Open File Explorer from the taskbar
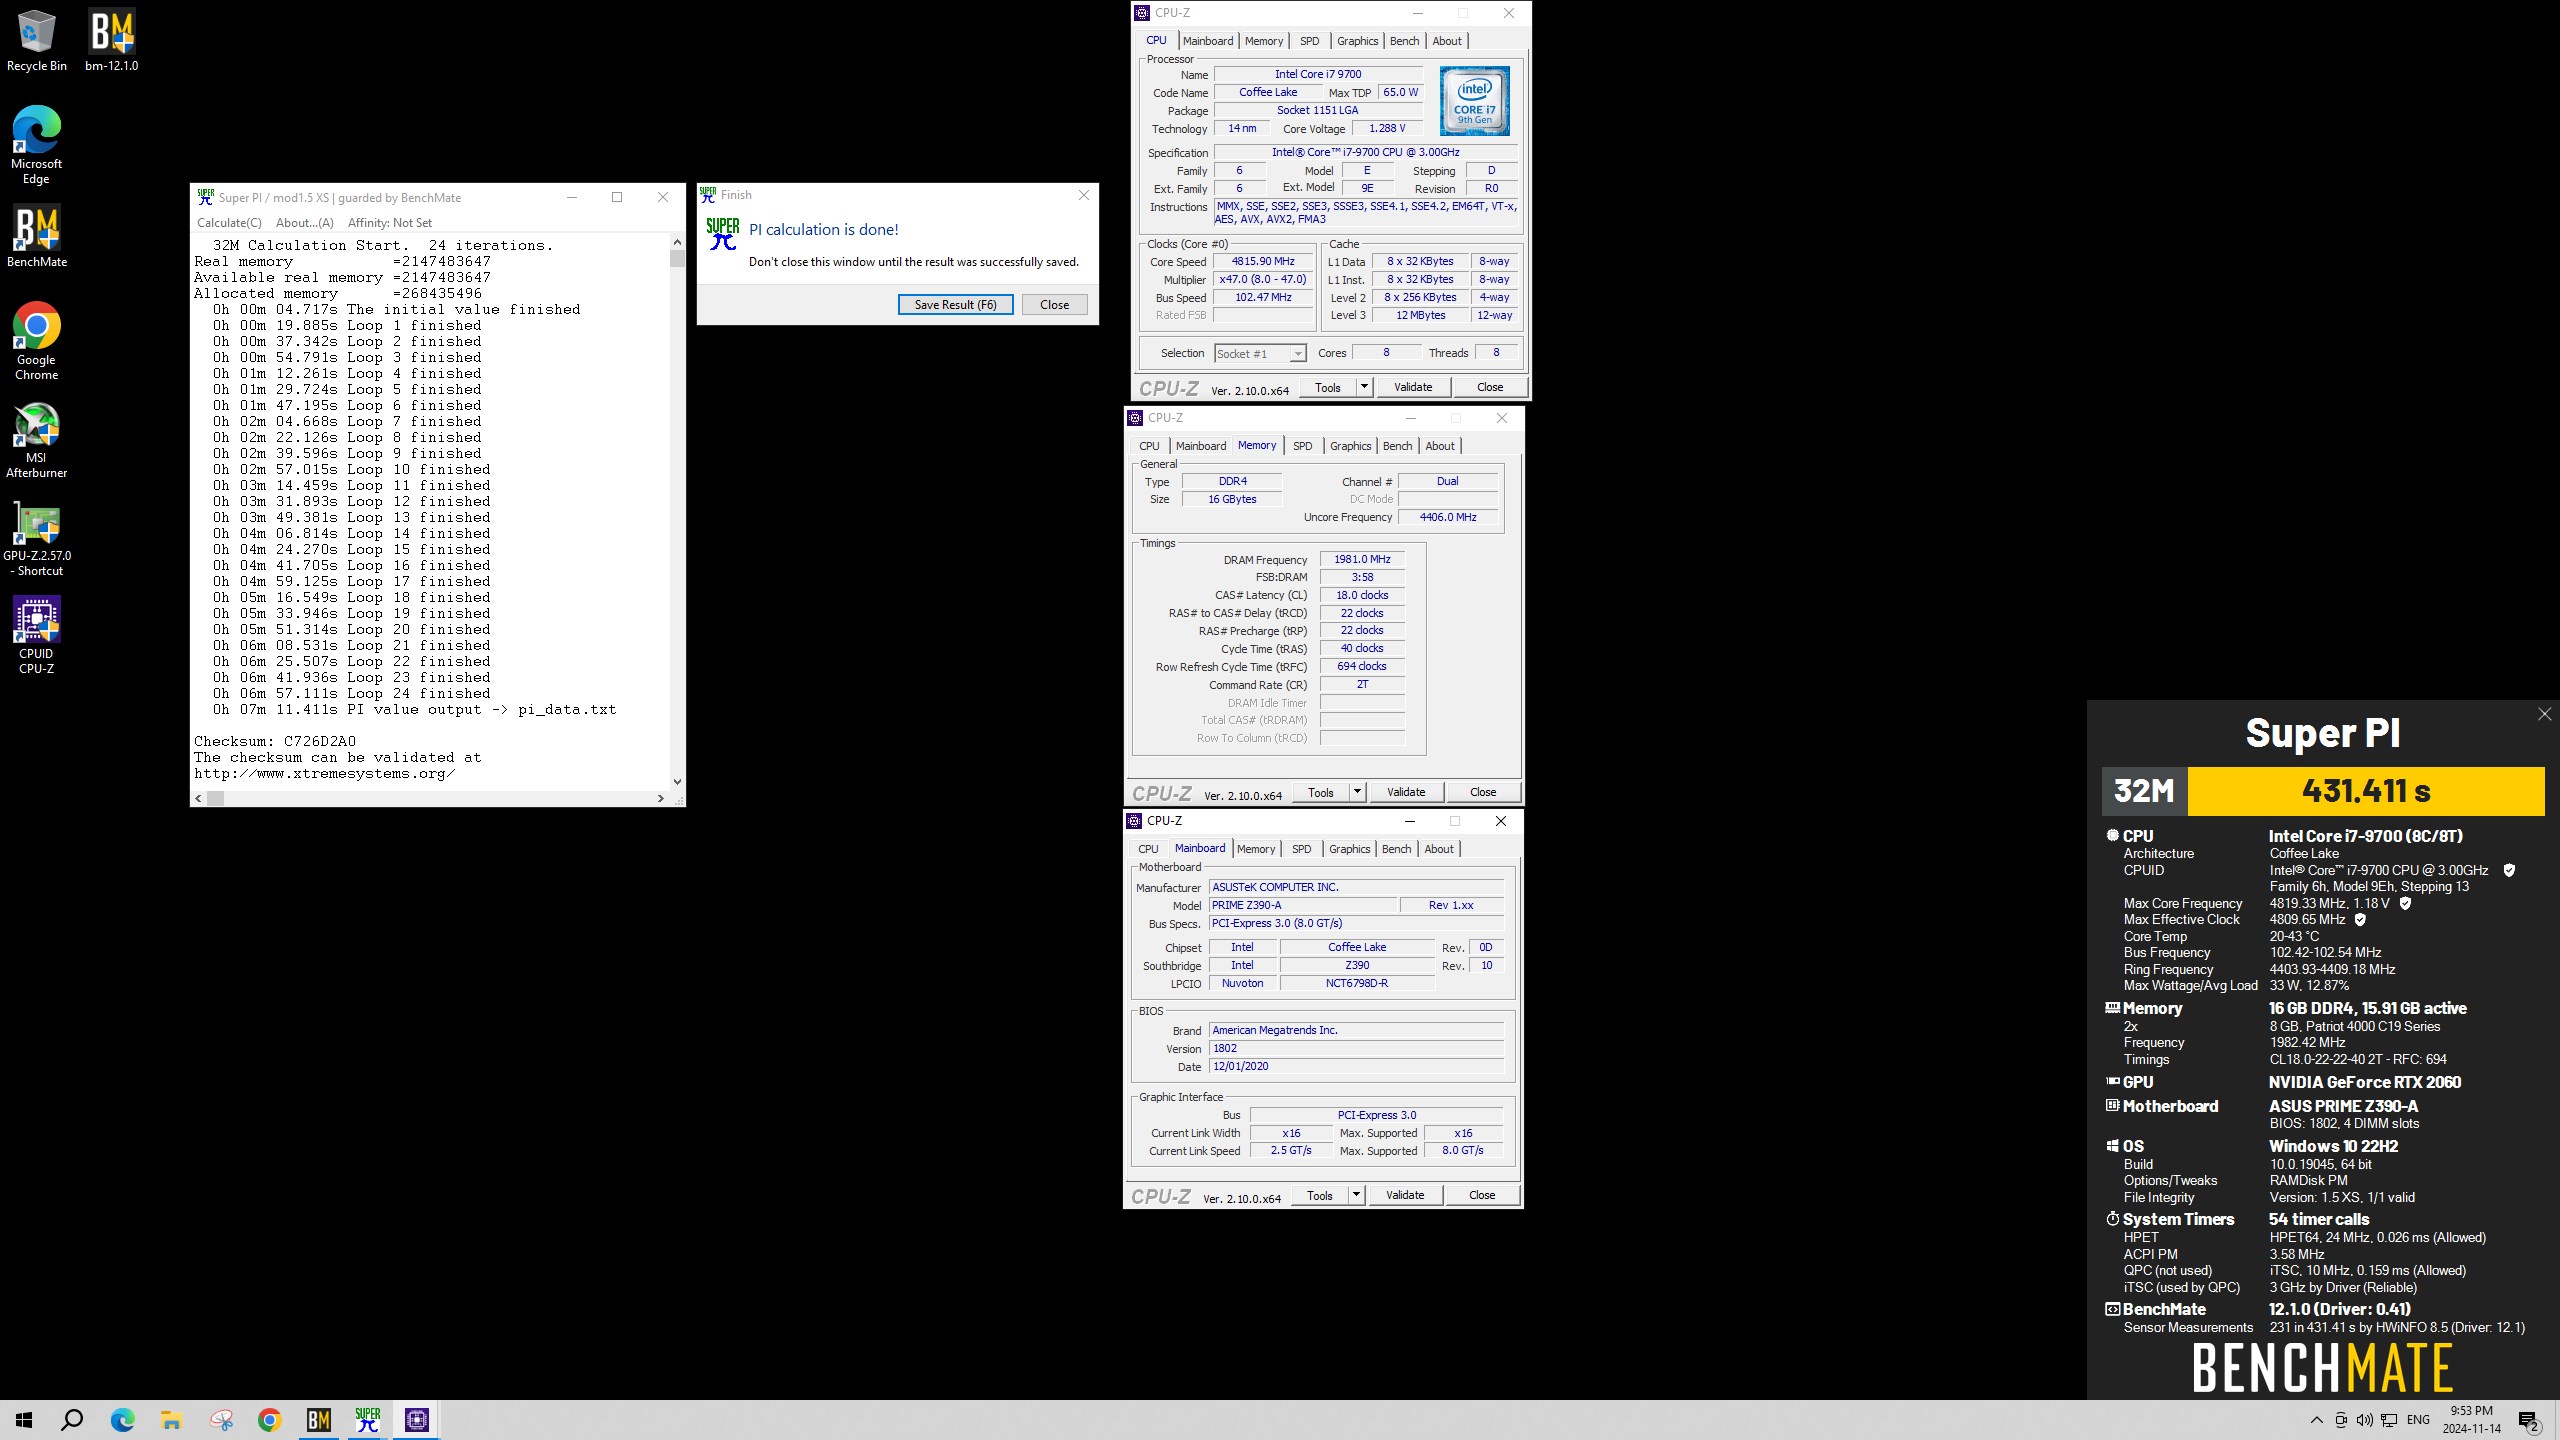Image resolution: width=2560 pixels, height=1440 pixels. click(x=171, y=1420)
